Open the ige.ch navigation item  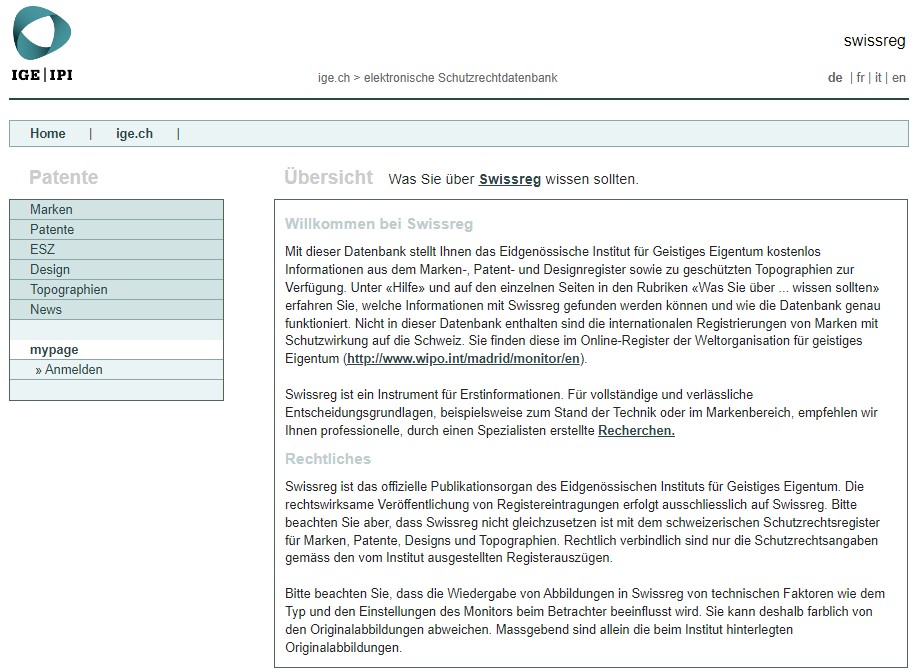click(134, 134)
